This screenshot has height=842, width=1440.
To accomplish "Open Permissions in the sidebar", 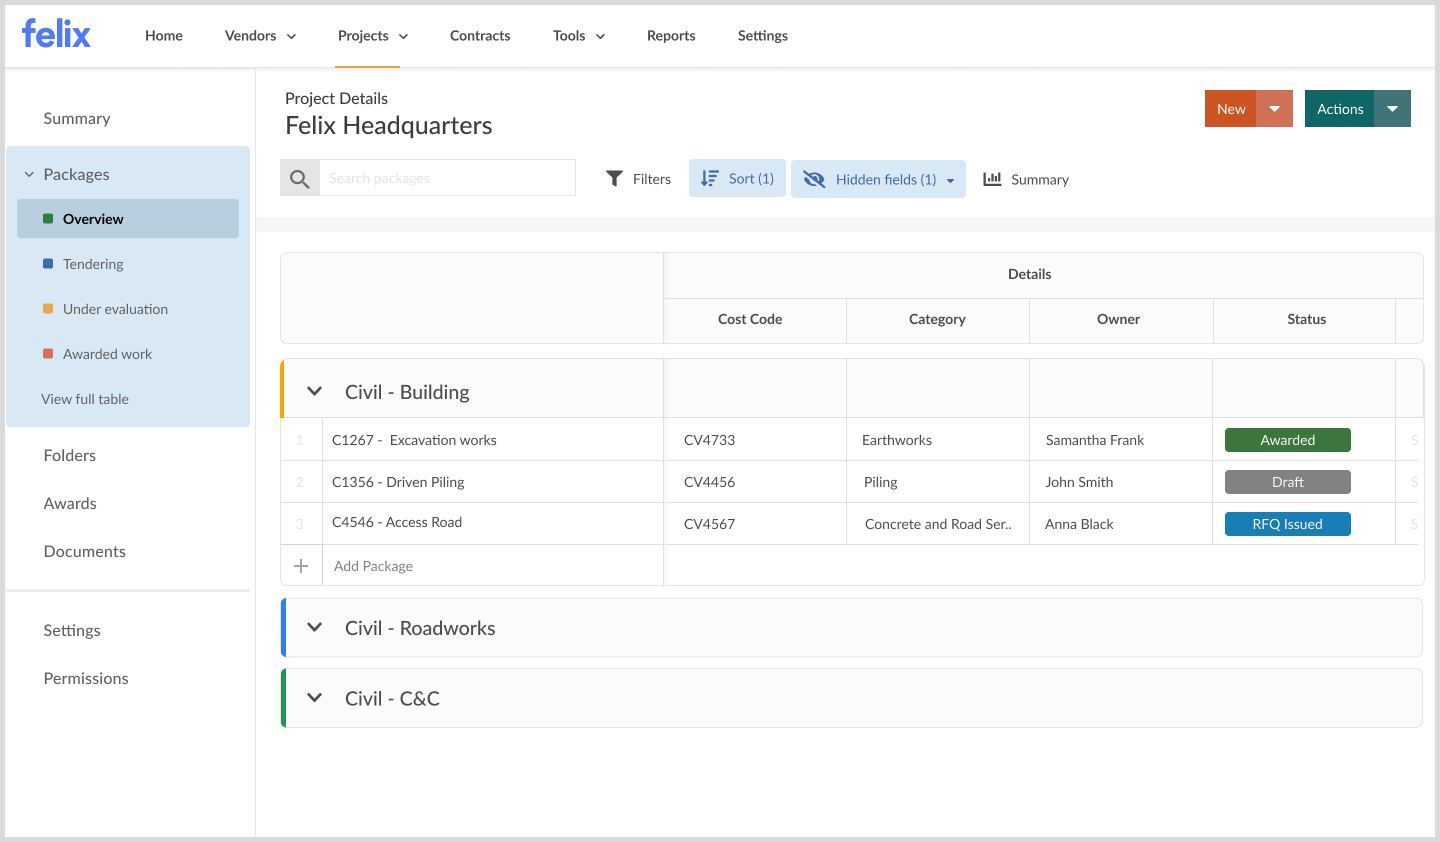I will coord(86,678).
